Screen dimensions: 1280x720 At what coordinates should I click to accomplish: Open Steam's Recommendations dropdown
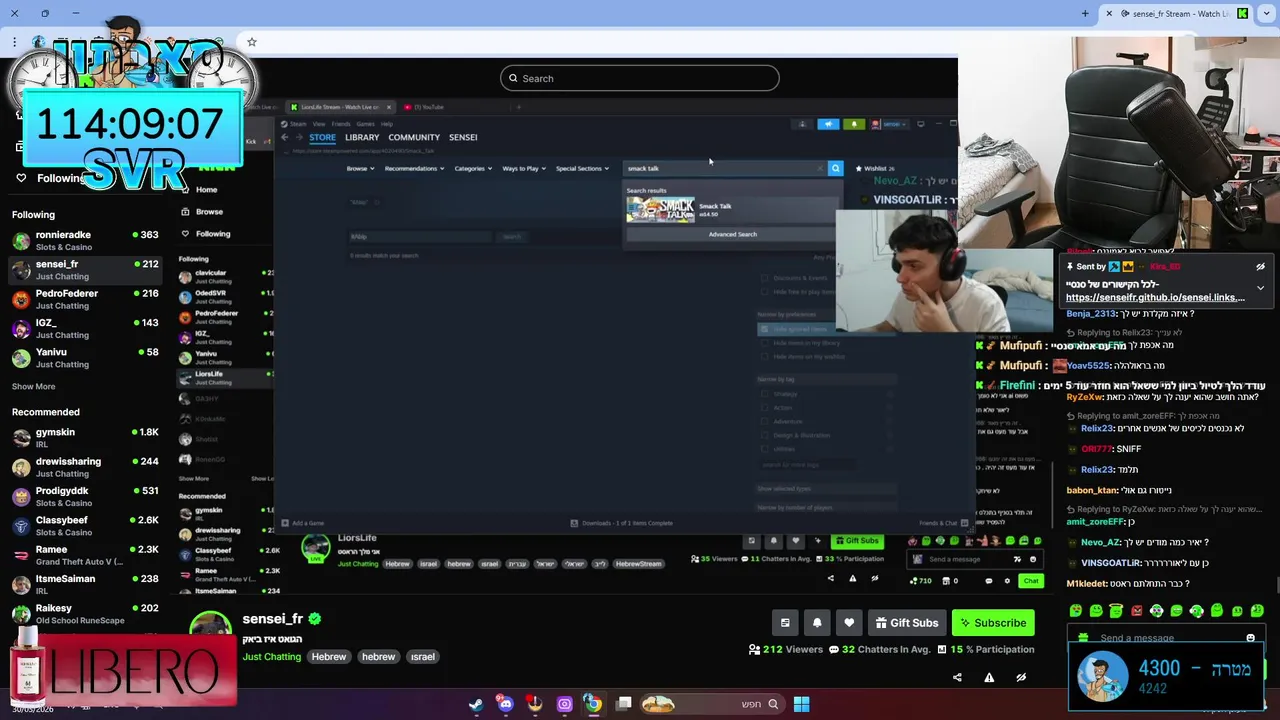click(414, 168)
